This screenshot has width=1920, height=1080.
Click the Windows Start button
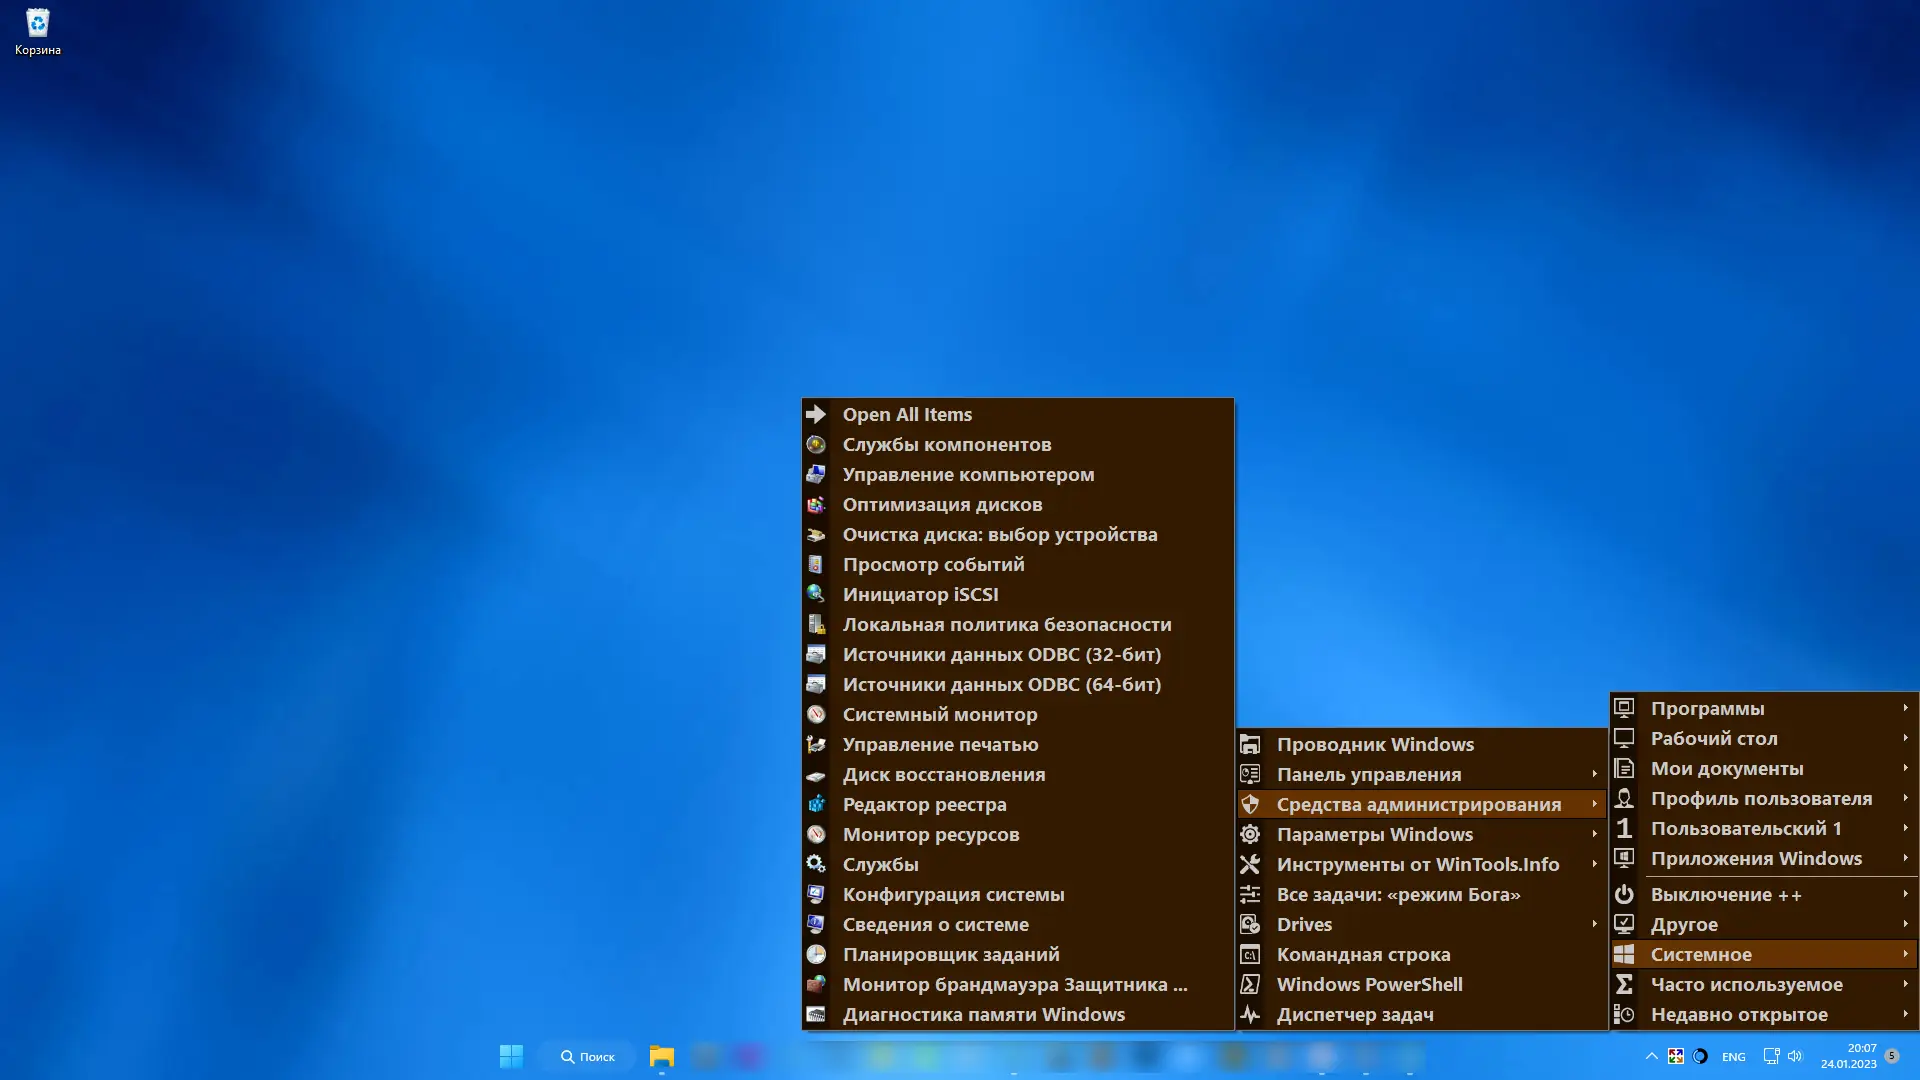pyautogui.click(x=511, y=1056)
